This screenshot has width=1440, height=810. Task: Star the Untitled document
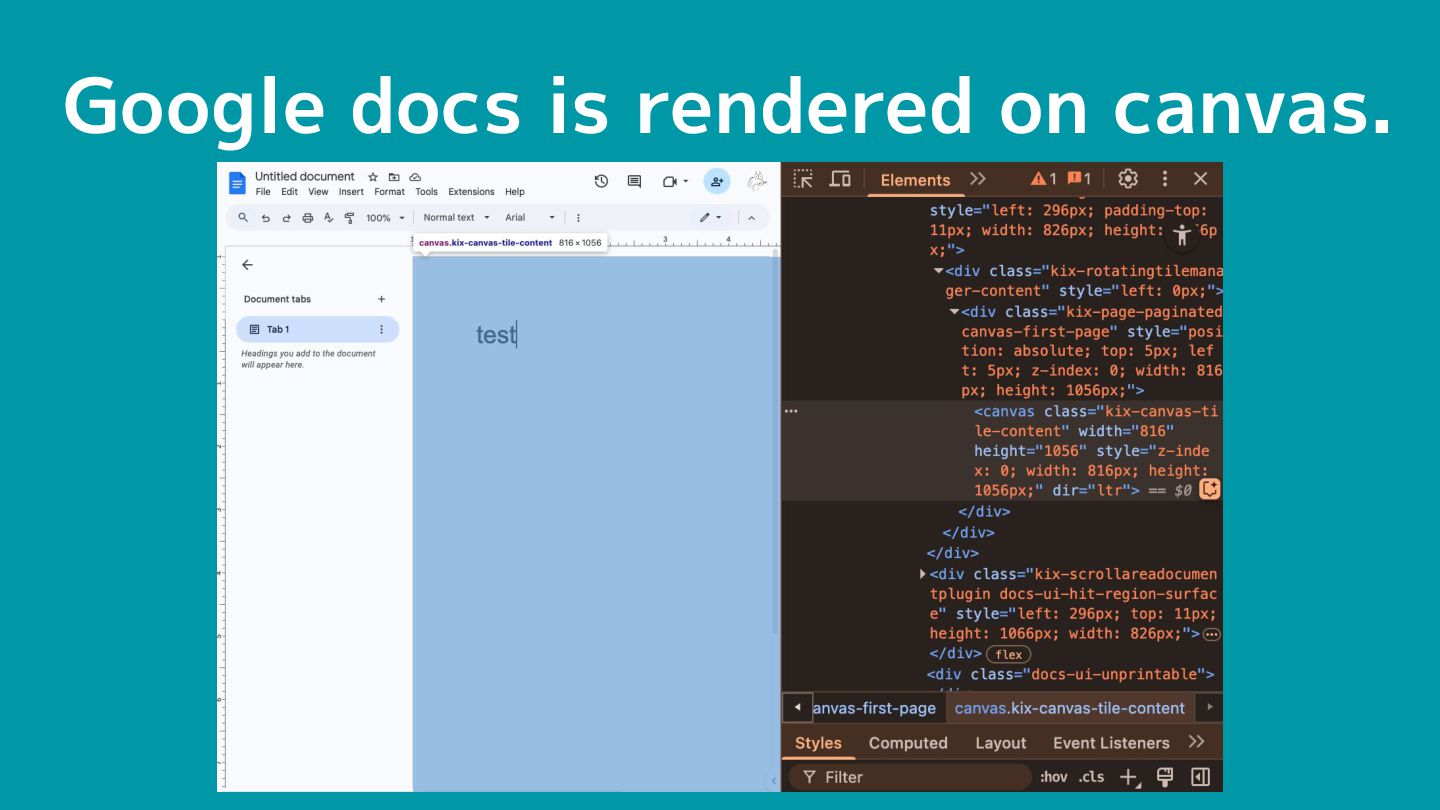[x=373, y=177]
